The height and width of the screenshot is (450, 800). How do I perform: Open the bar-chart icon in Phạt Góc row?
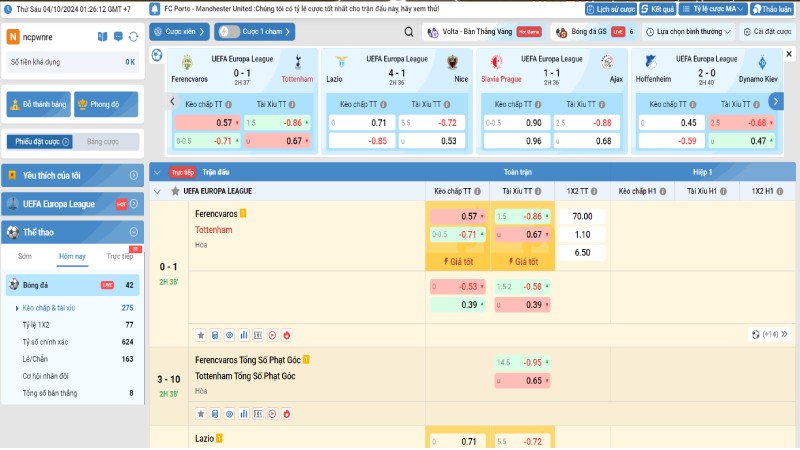[x=244, y=414]
